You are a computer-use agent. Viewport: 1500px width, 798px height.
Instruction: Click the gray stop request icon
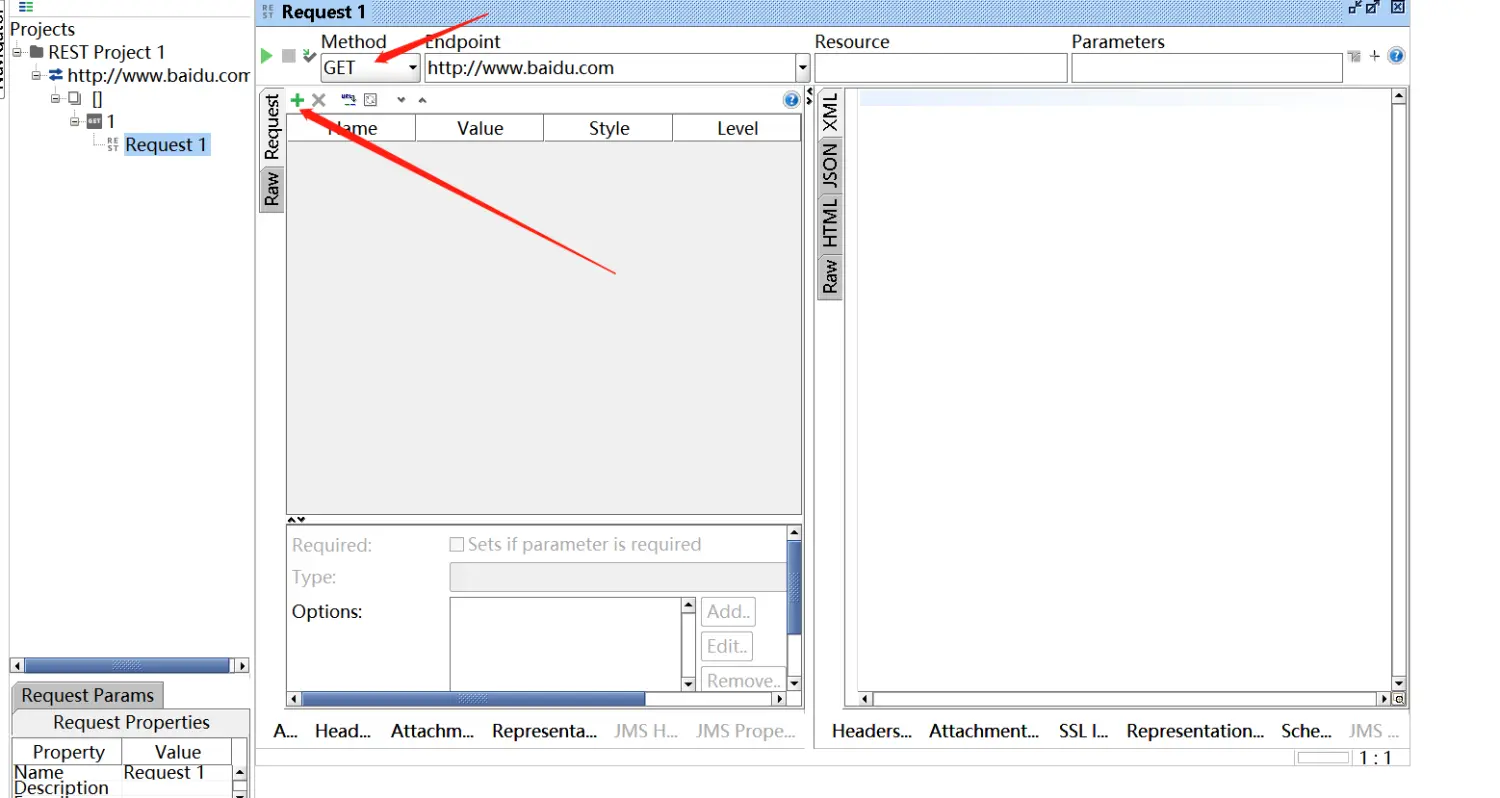[287, 56]
